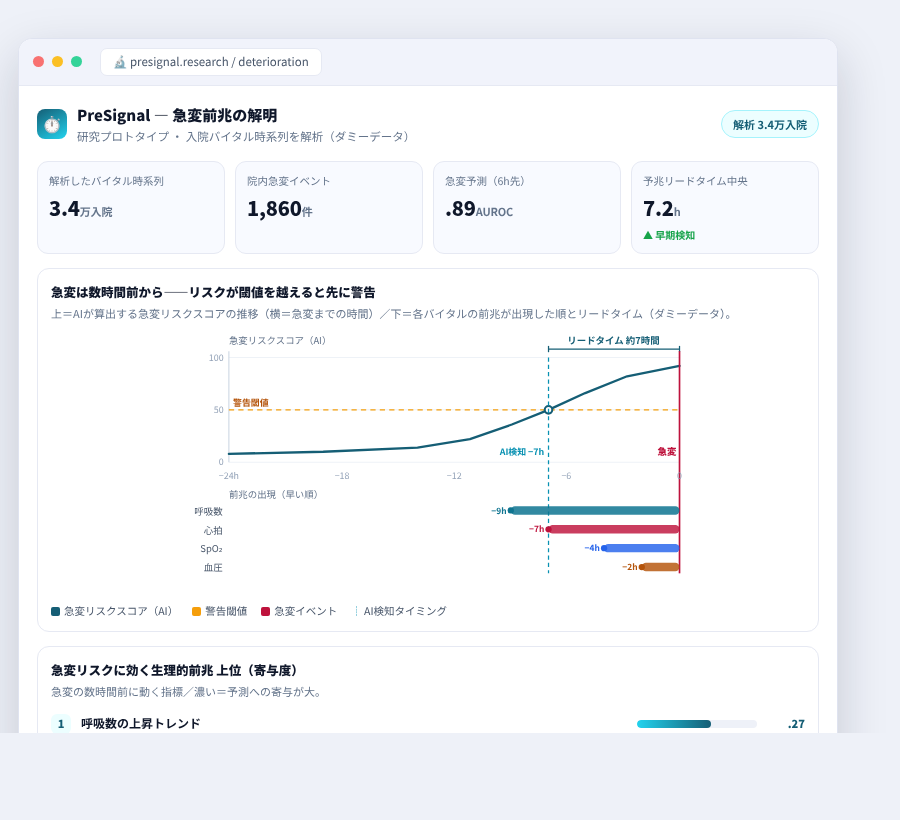Open the 解析したバイタル時系列 stat card
This screenshot has width=900, height=820.
[x=131, y=207]
